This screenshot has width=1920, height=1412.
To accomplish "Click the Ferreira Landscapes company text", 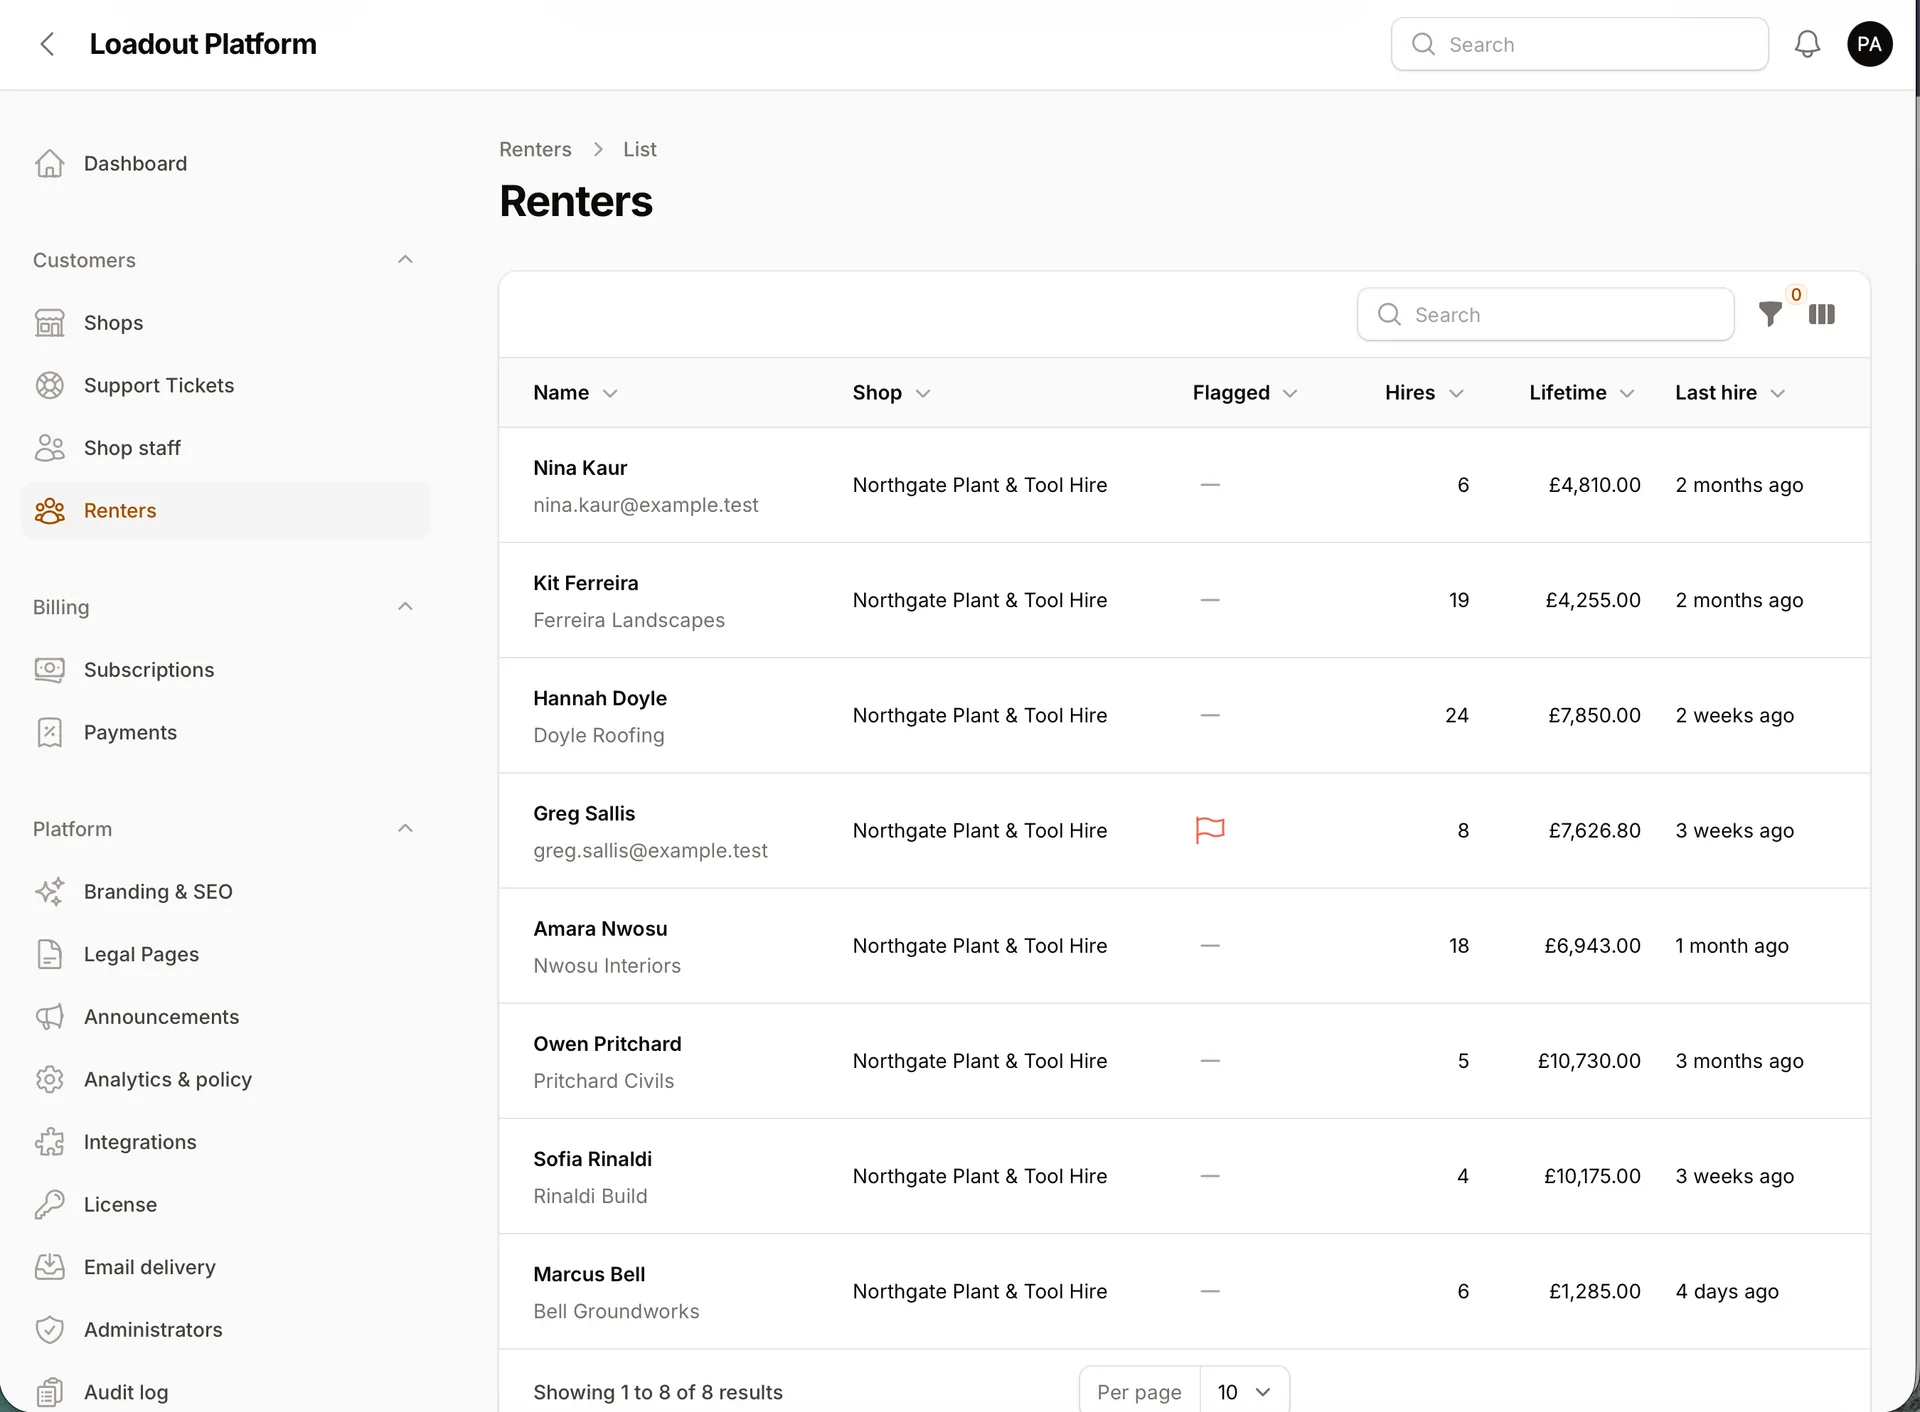I will pos(629,620).
